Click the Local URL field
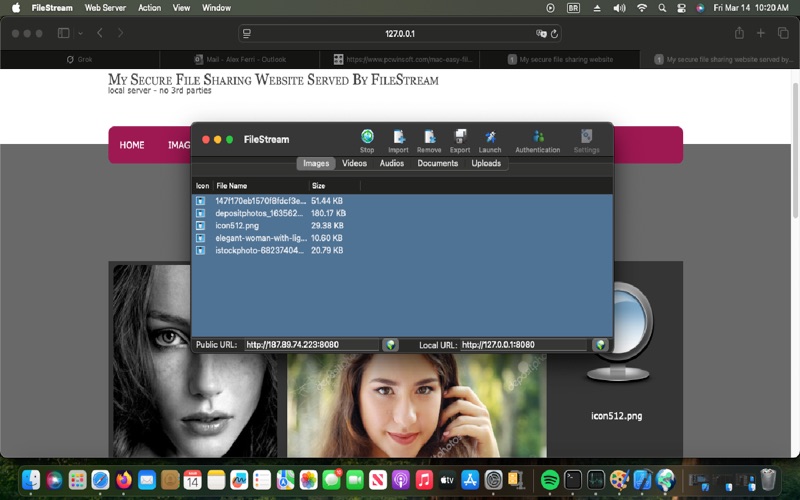Viewport: 800px width, 500px height. point(523,345)
